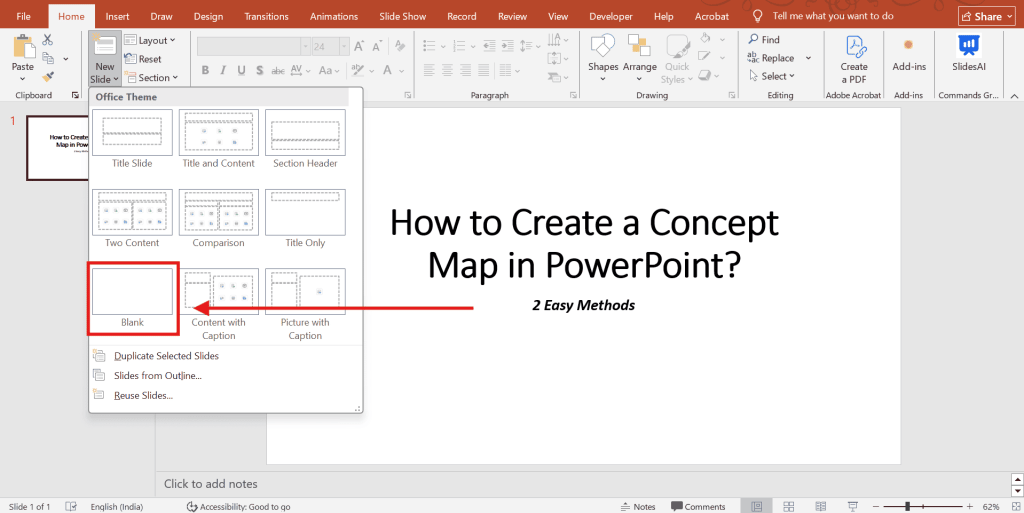Viewport: 1024px width, 513px height.
Task: Open the Share dropdown
Action: click(986, 16)
